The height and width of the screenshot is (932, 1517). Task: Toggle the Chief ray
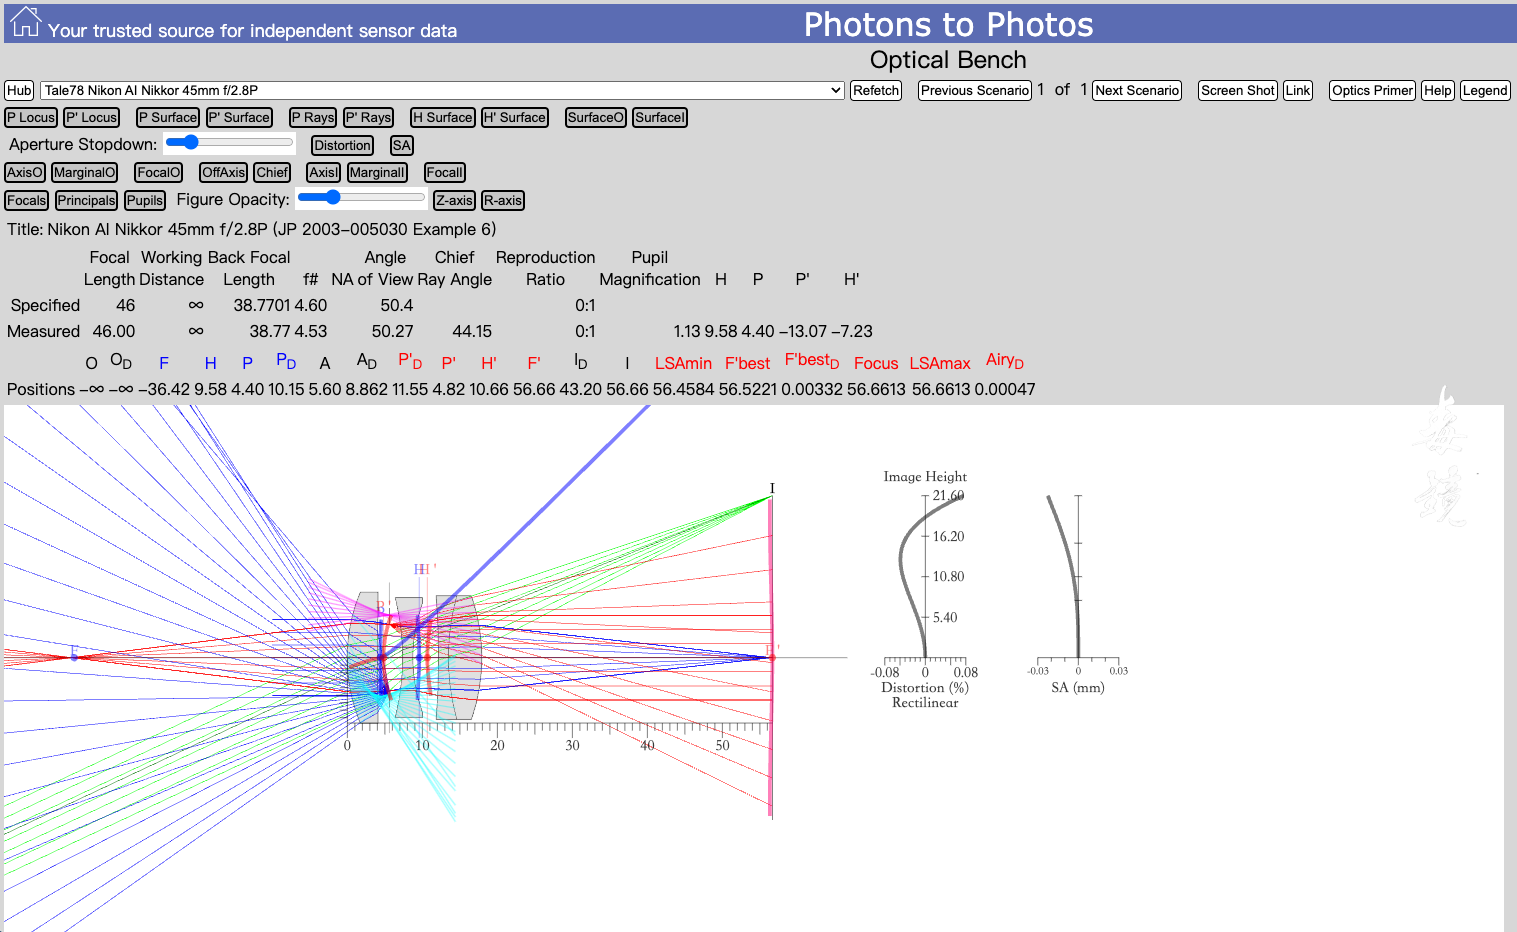(272, 172)
